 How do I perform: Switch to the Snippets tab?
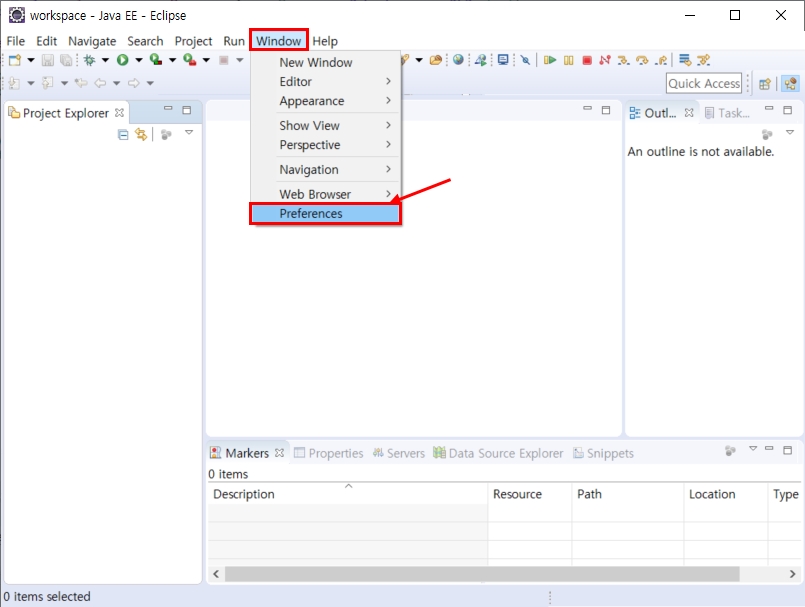tap(603, 453)
